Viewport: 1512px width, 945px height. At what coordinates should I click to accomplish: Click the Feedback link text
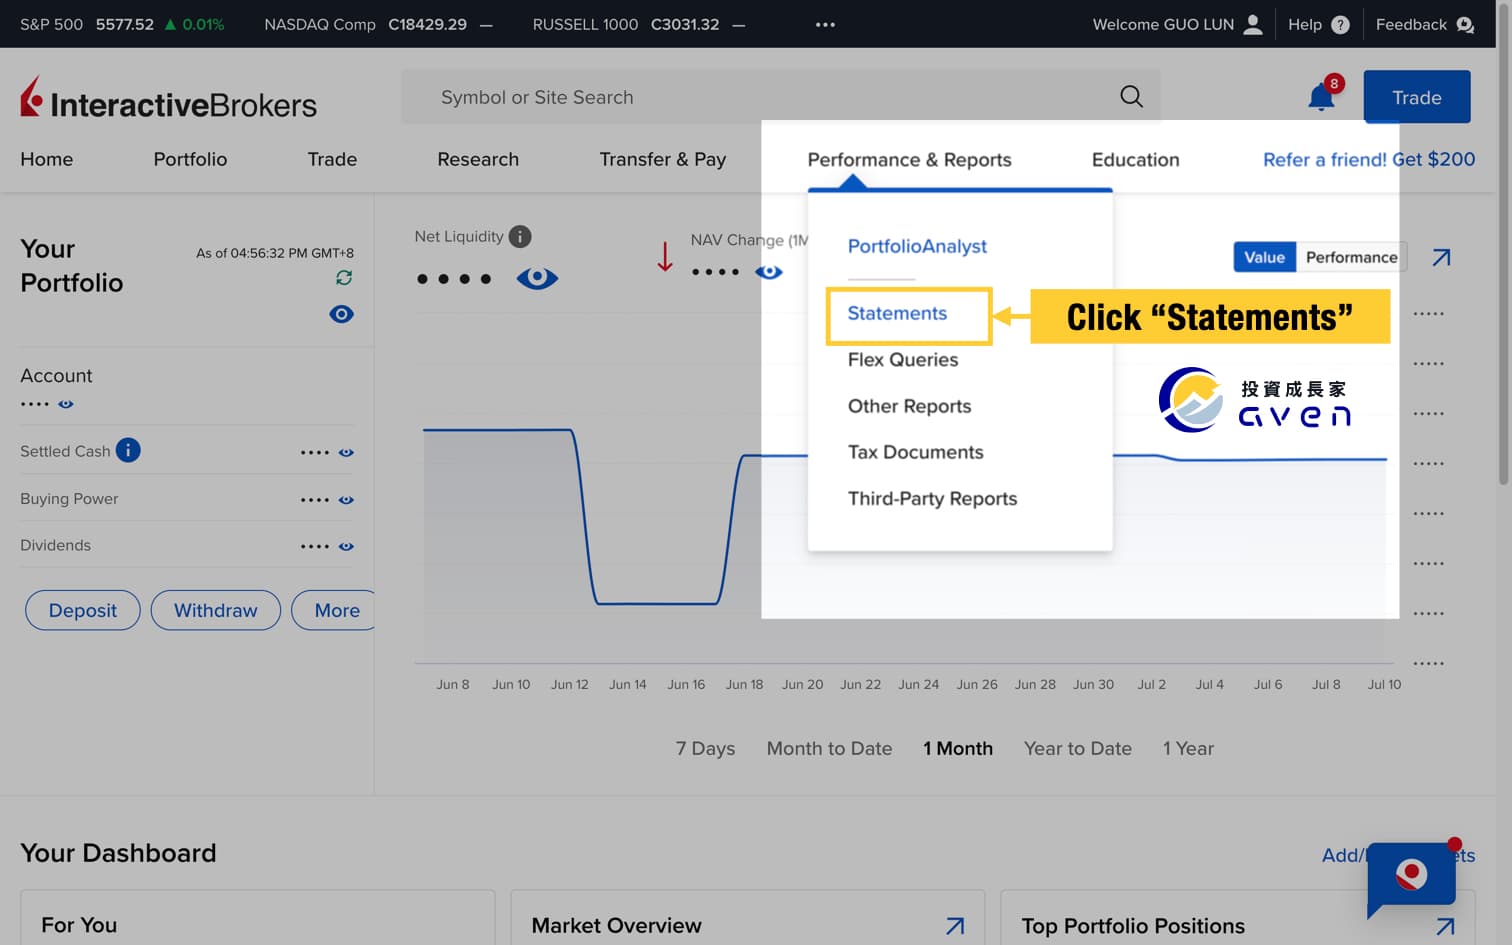(x=1411, y=24)
